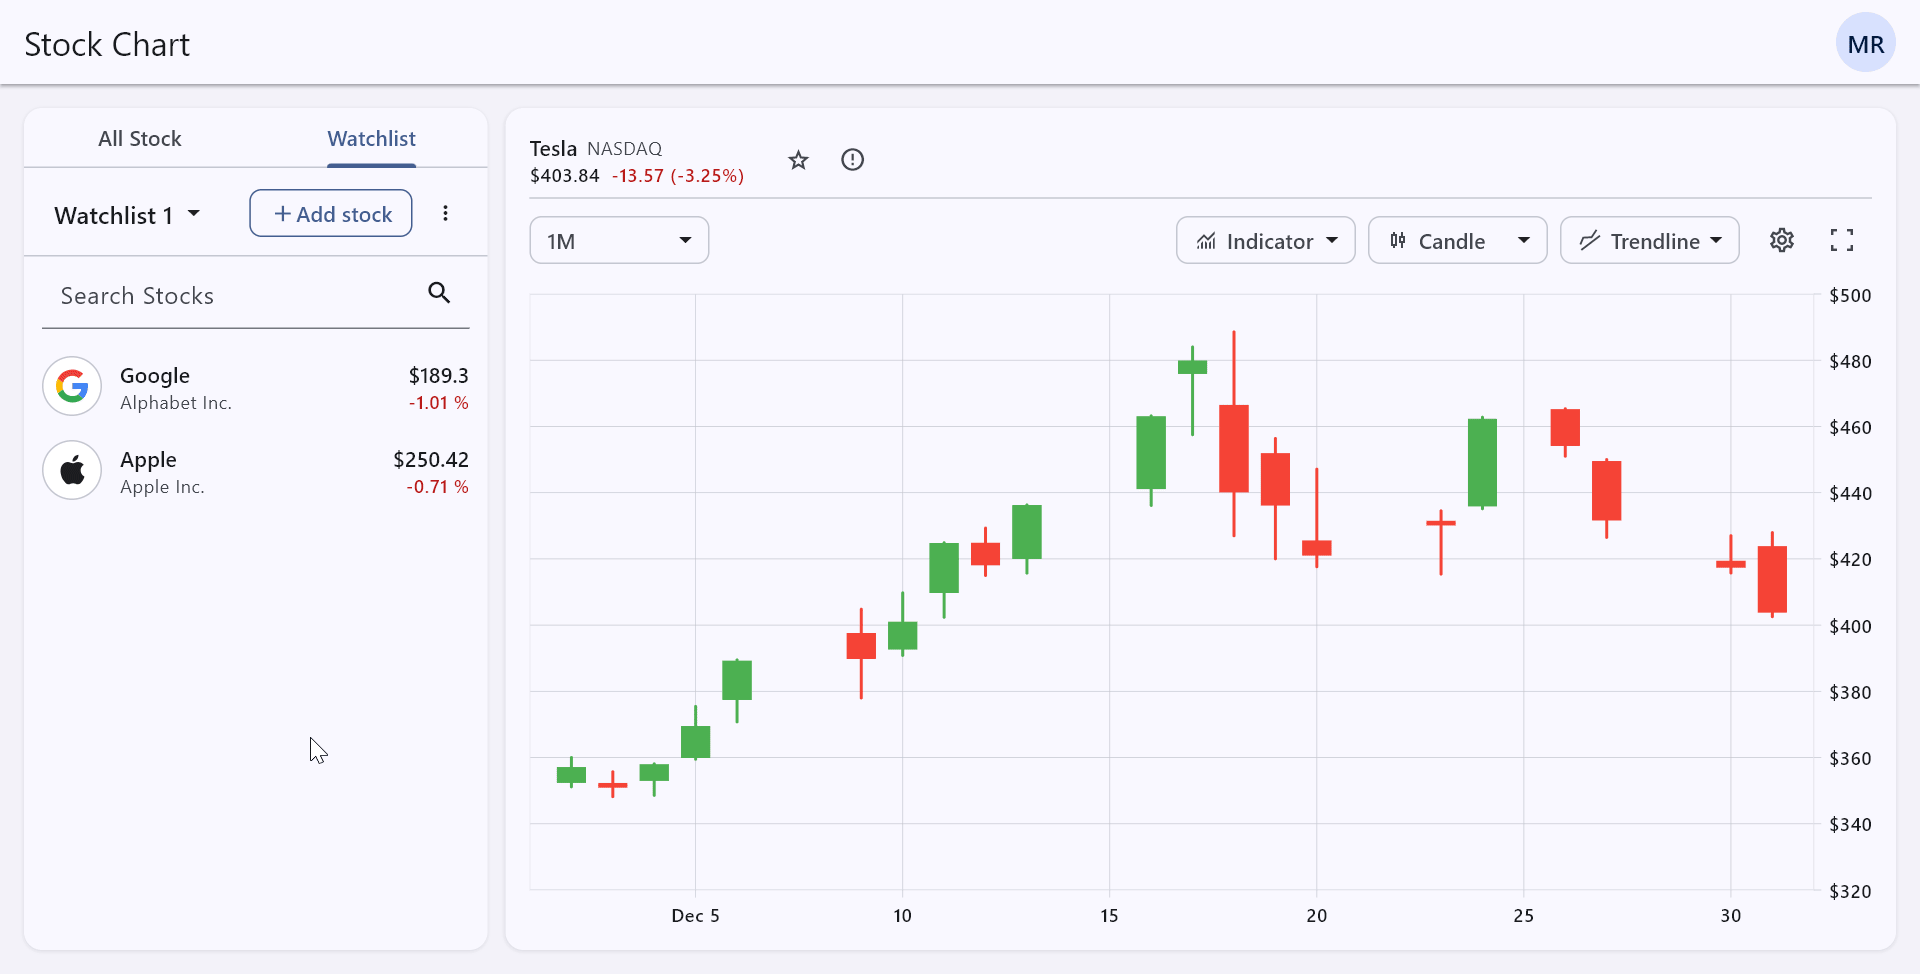Screen dimensions: 1920x974
Task: Click the Add stock button
Action: point(330,213)
